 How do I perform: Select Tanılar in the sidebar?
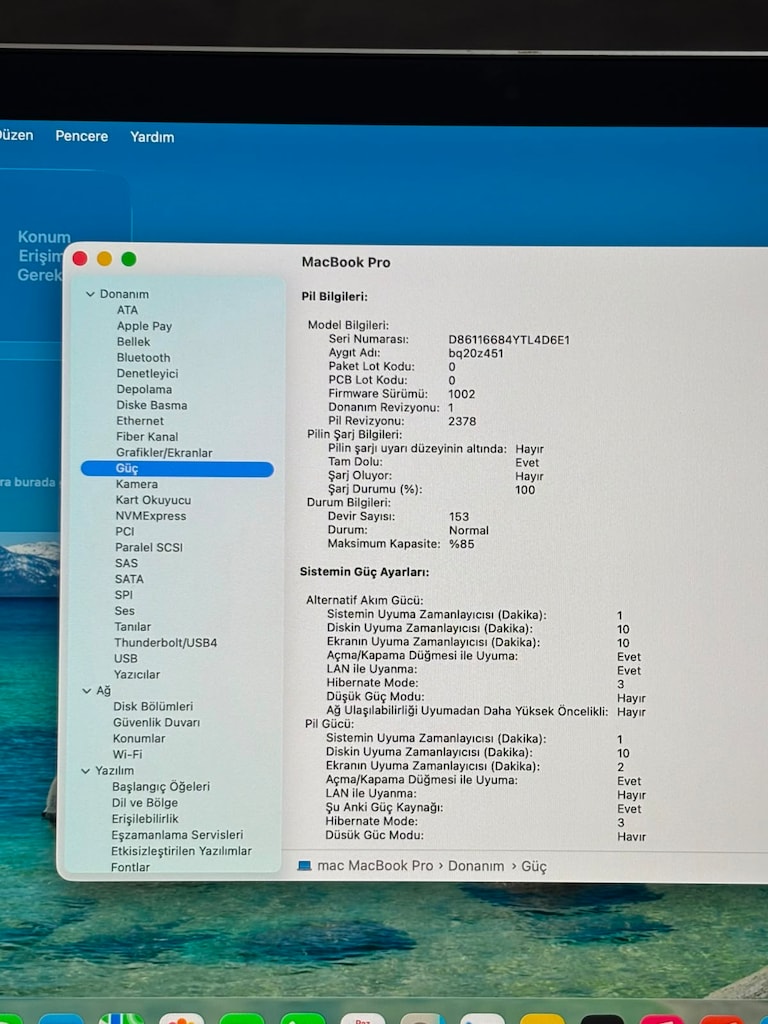[133, 627]
